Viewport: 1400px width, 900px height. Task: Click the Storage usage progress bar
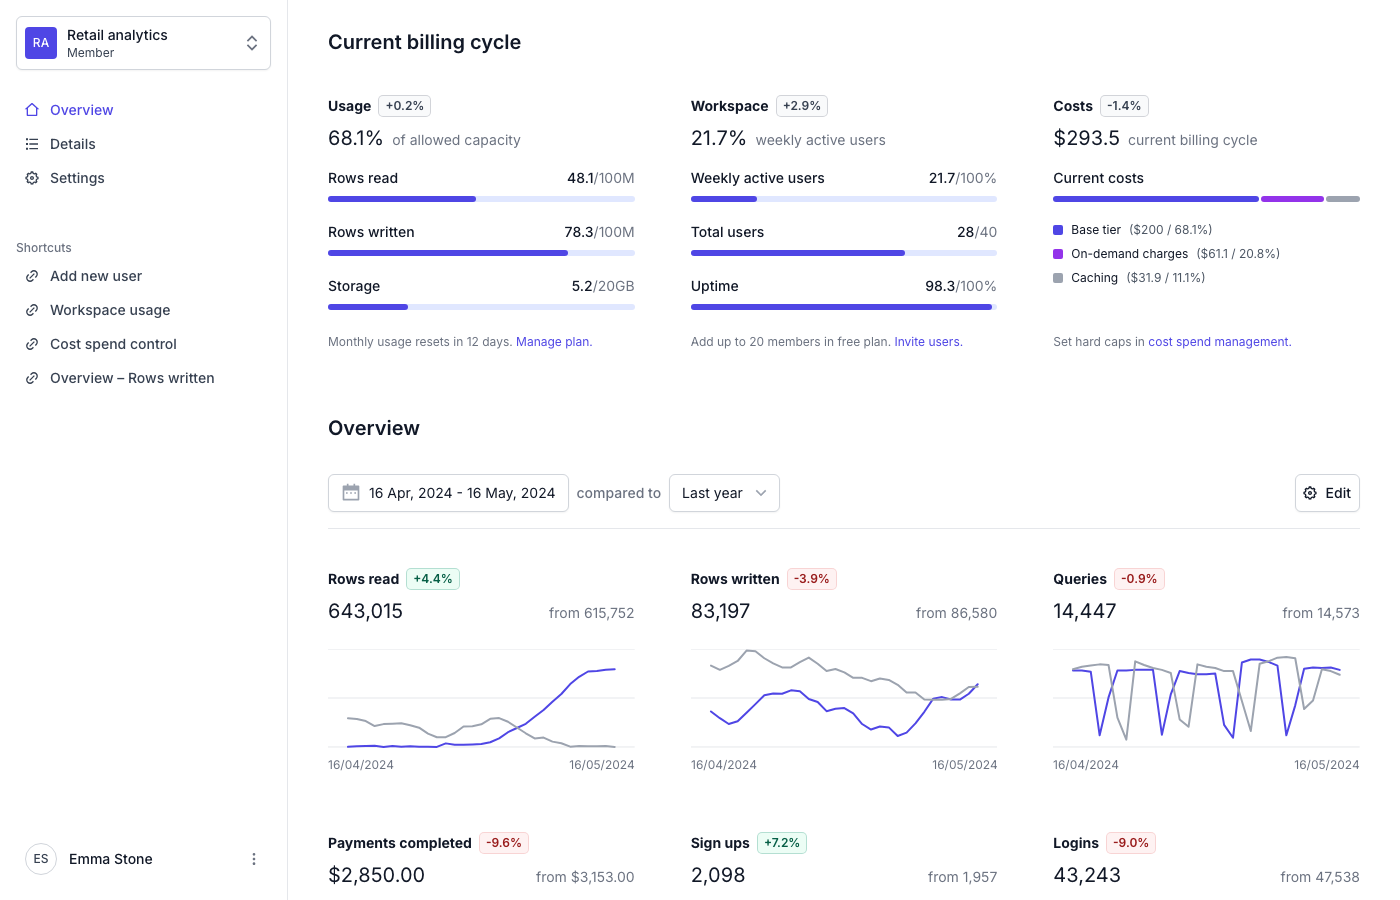[480, 307]
